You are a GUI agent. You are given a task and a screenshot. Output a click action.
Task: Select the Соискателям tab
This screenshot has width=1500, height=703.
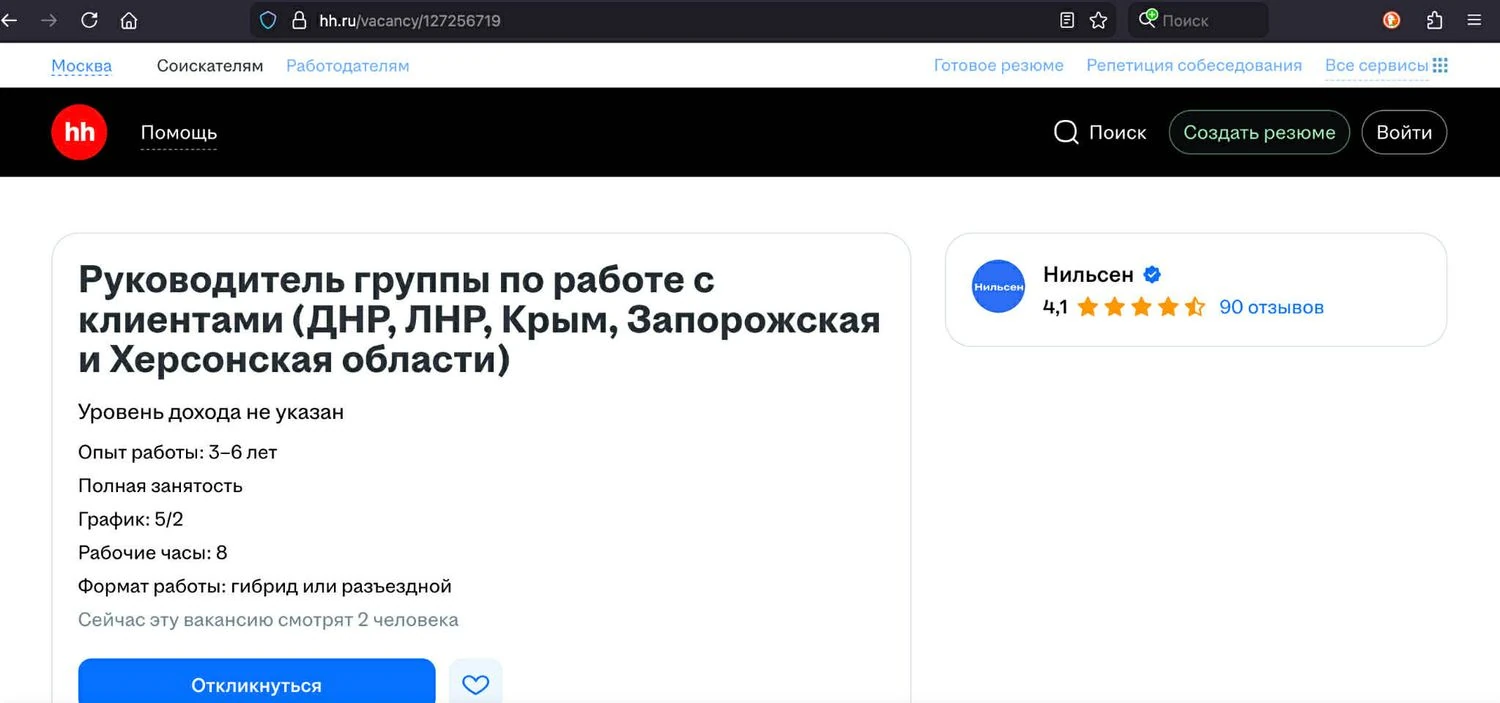pos(210,66)
